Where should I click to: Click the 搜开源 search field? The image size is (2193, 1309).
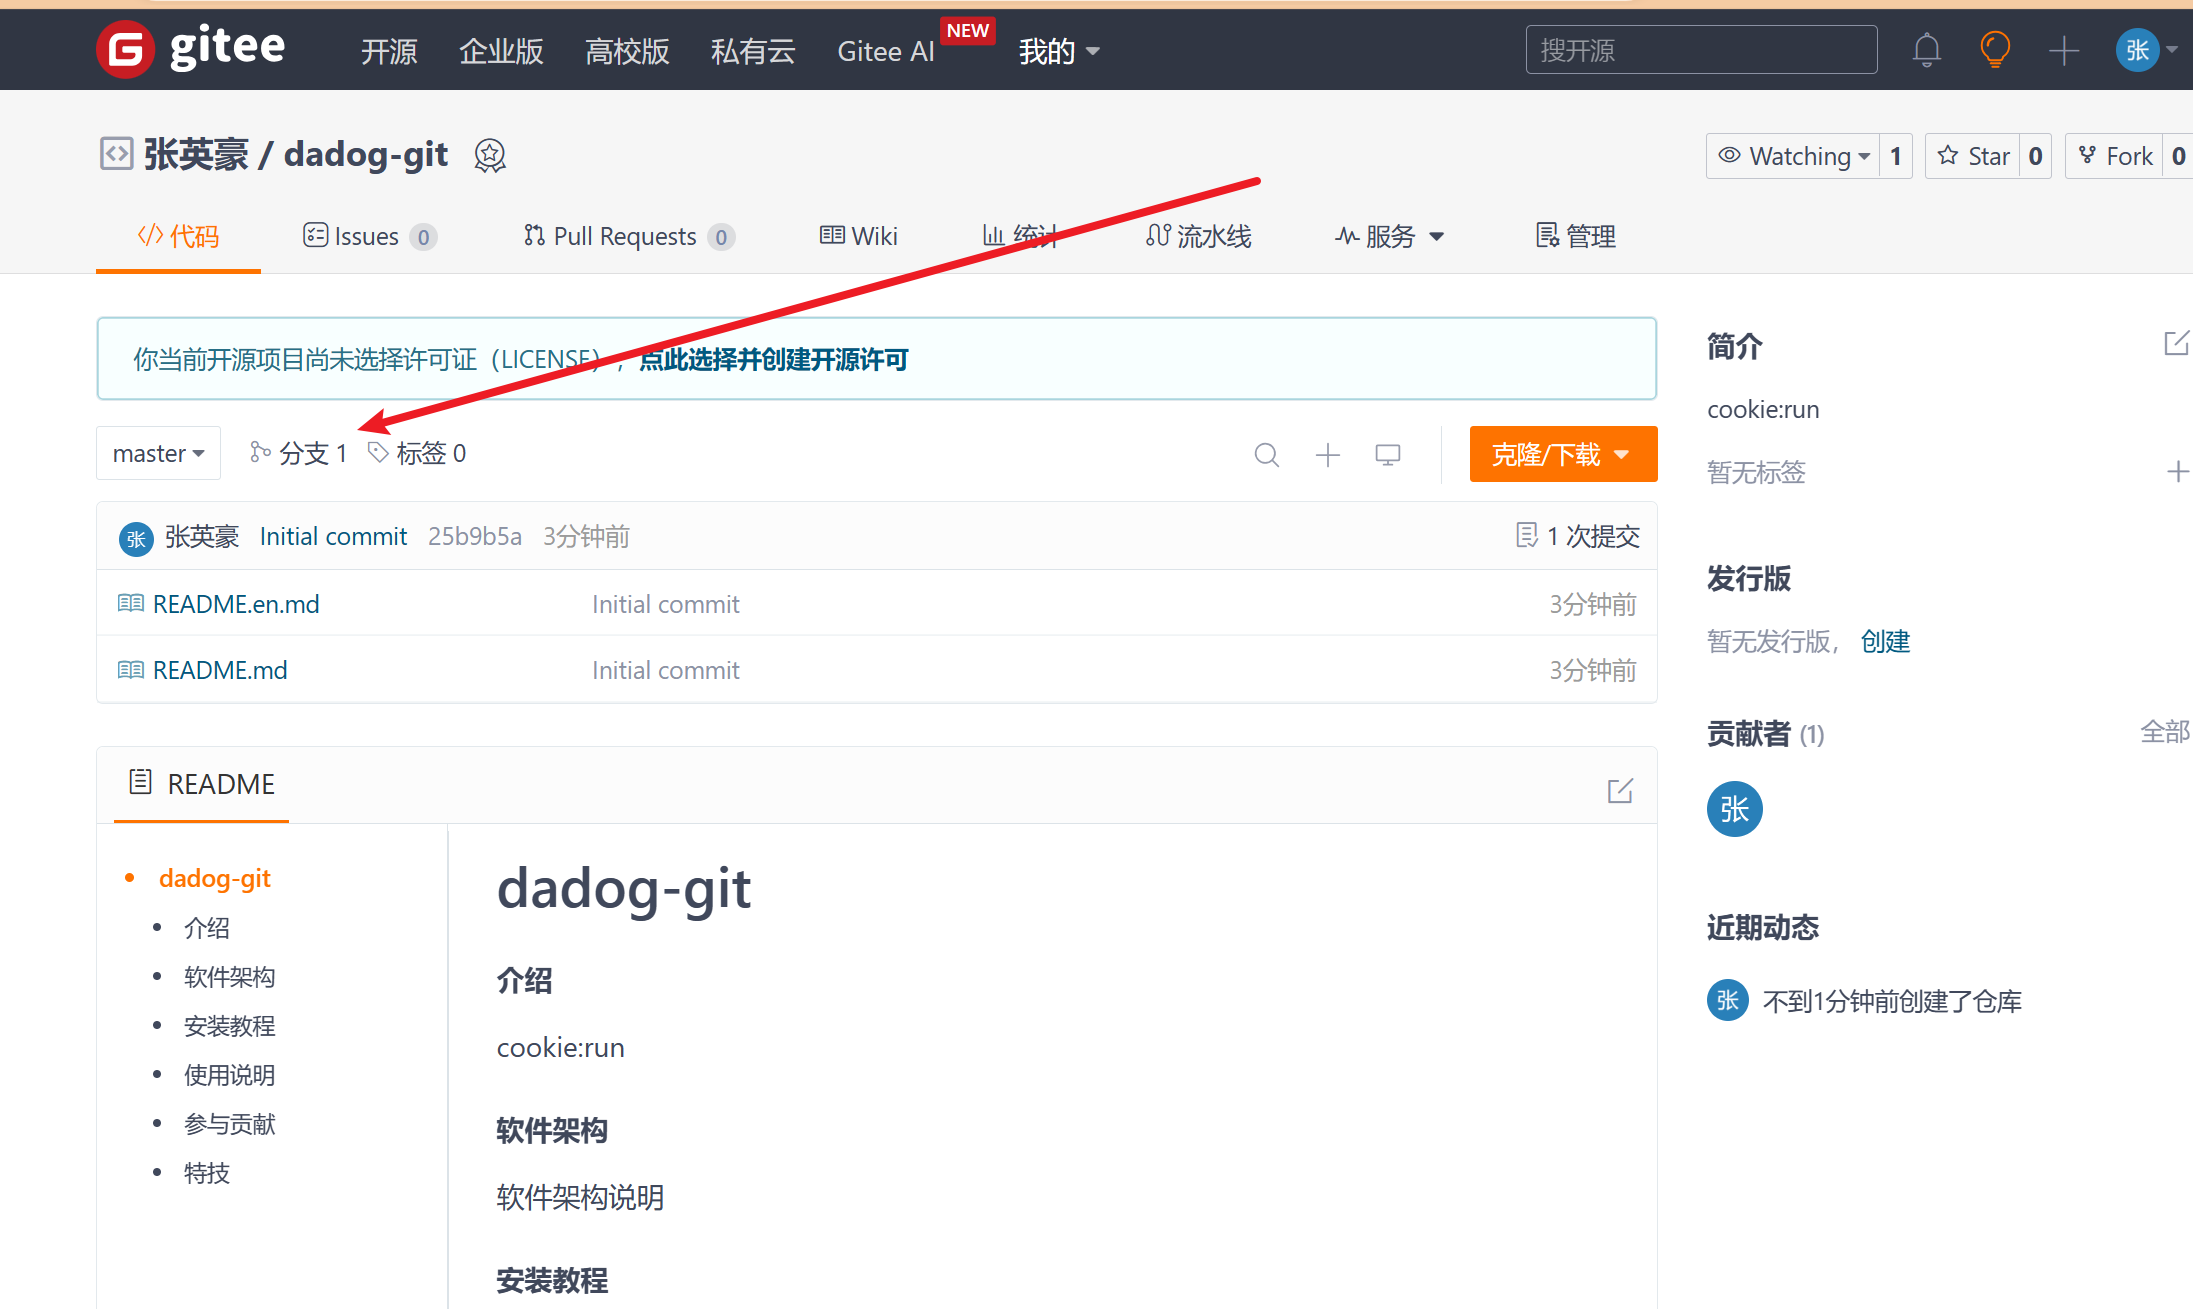(x=1700, y=50)
